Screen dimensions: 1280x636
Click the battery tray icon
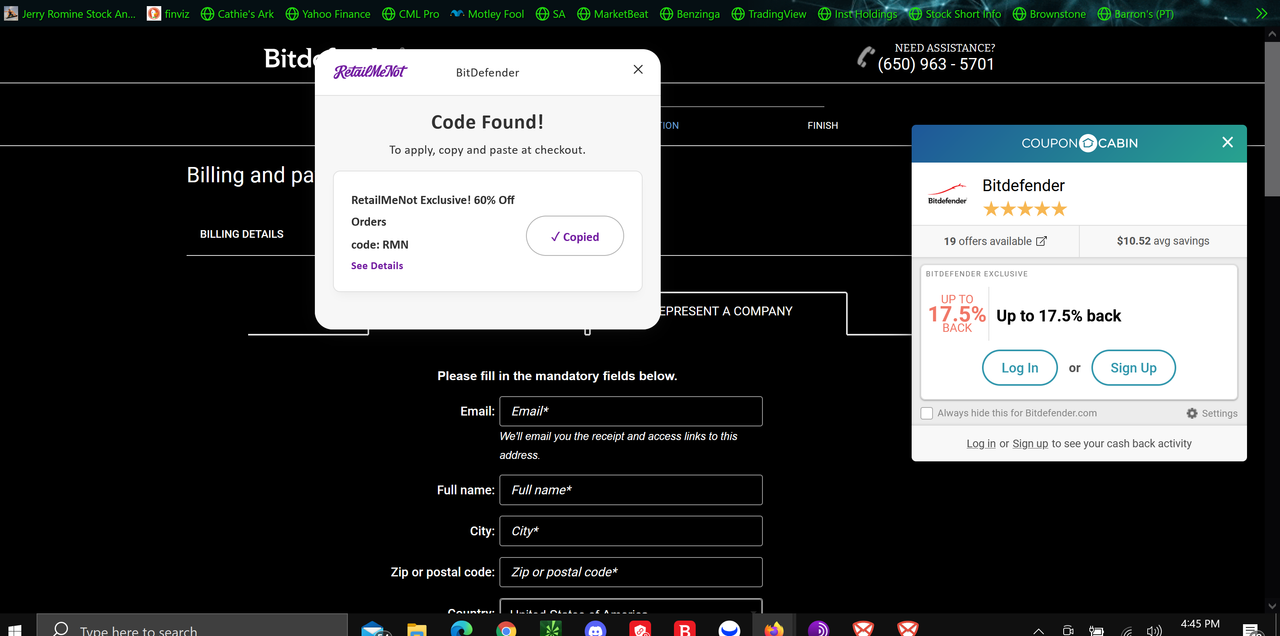point(1097,631)
